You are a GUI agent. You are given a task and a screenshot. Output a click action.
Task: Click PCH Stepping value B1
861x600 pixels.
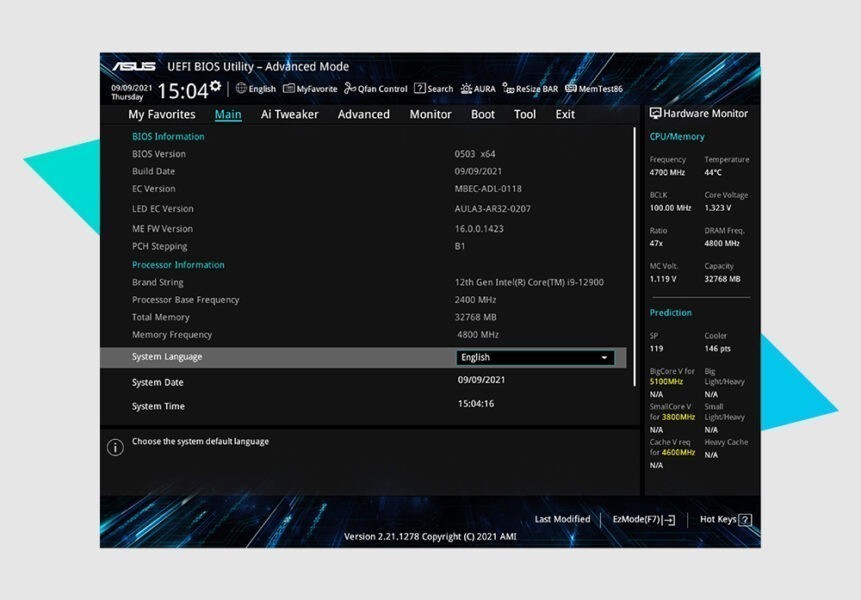(x=460, y=246)
